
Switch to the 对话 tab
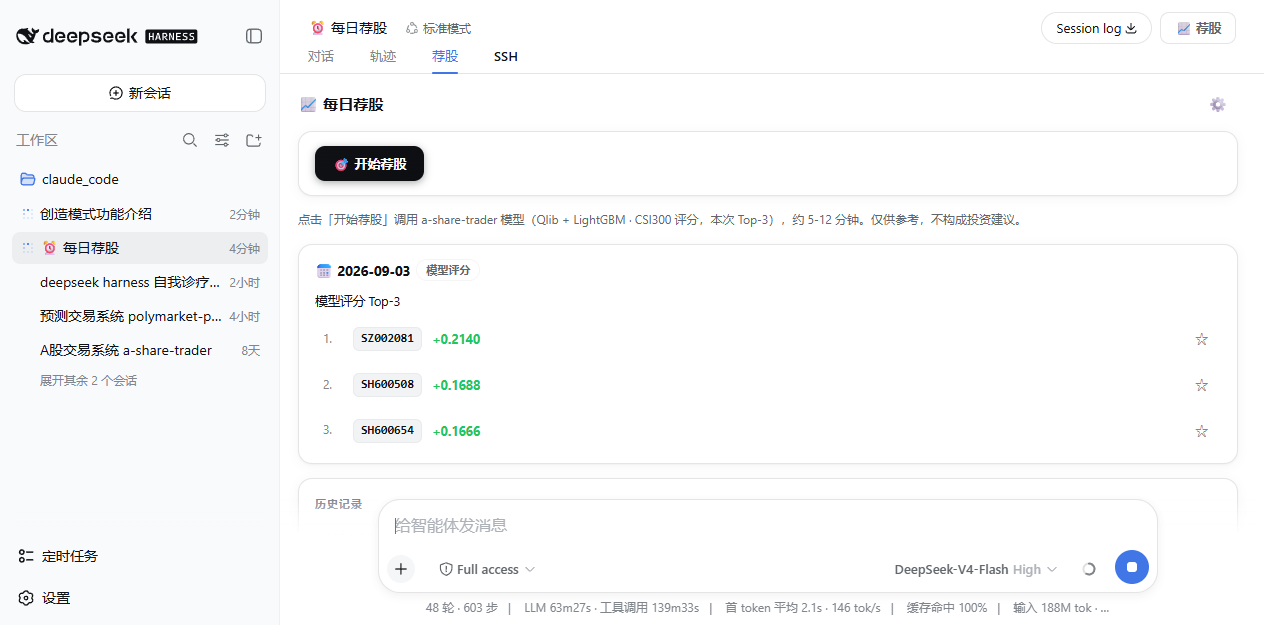pyautogui.click(x=320, y=56)
